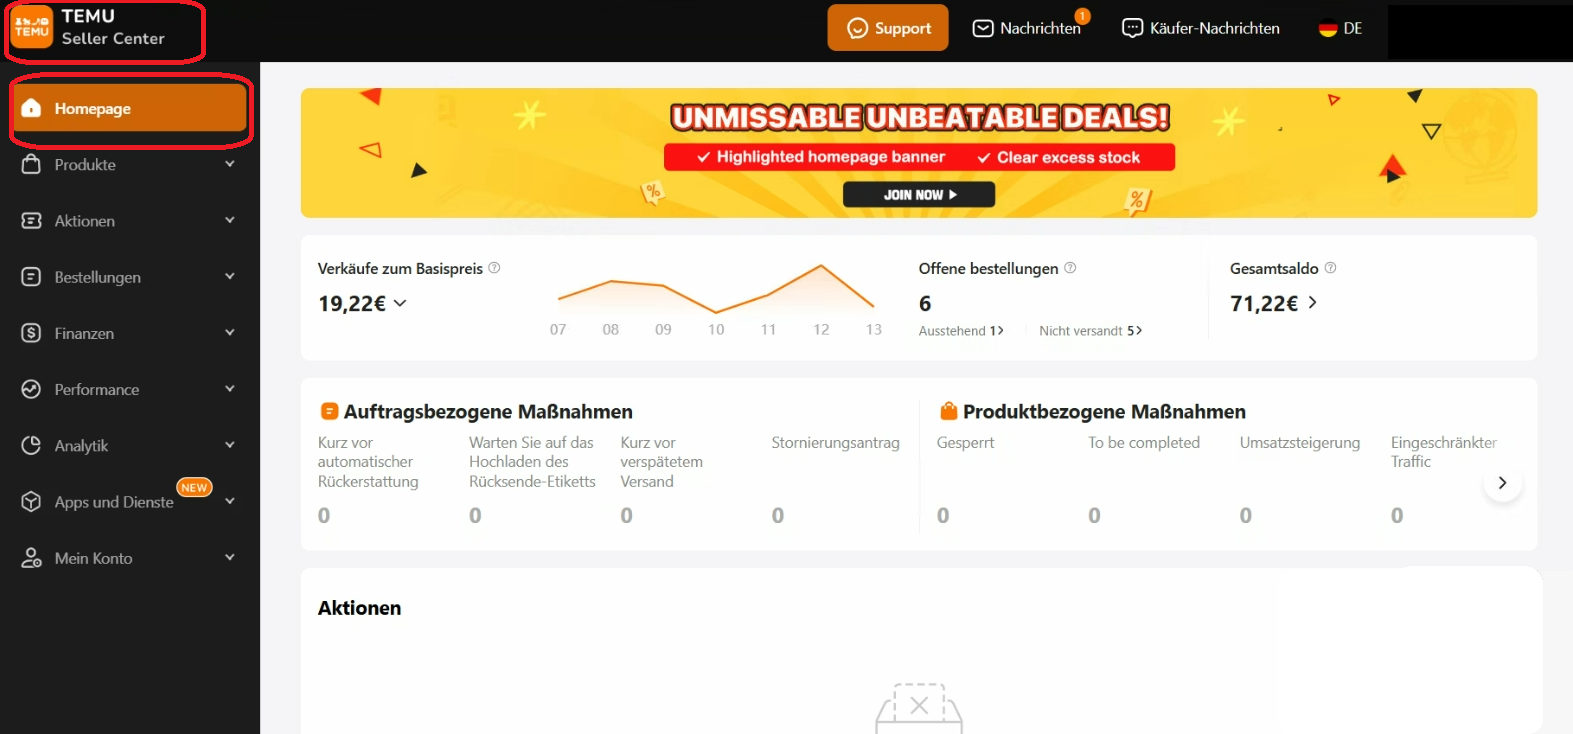The height and width of the screenshot is (734, 1573).
Task: Open Apps und Dienste menu item
Action: [x=113, y=502]
